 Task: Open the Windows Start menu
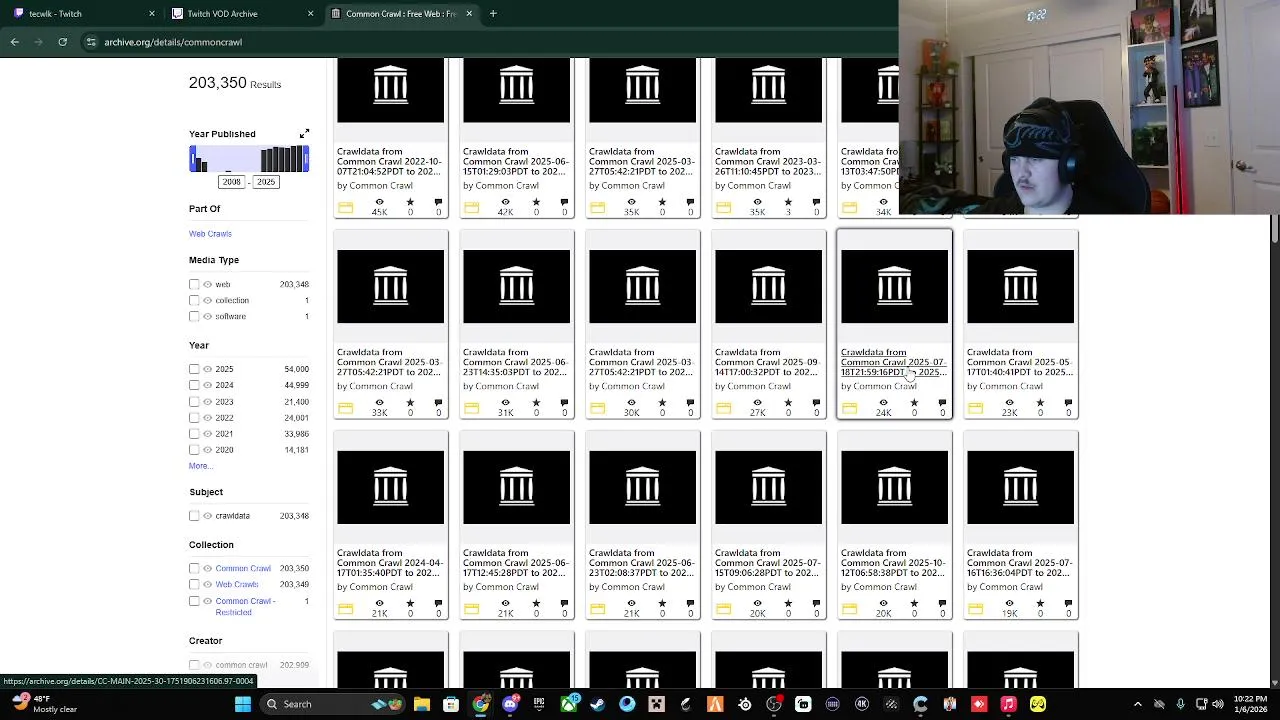point(242,704)
